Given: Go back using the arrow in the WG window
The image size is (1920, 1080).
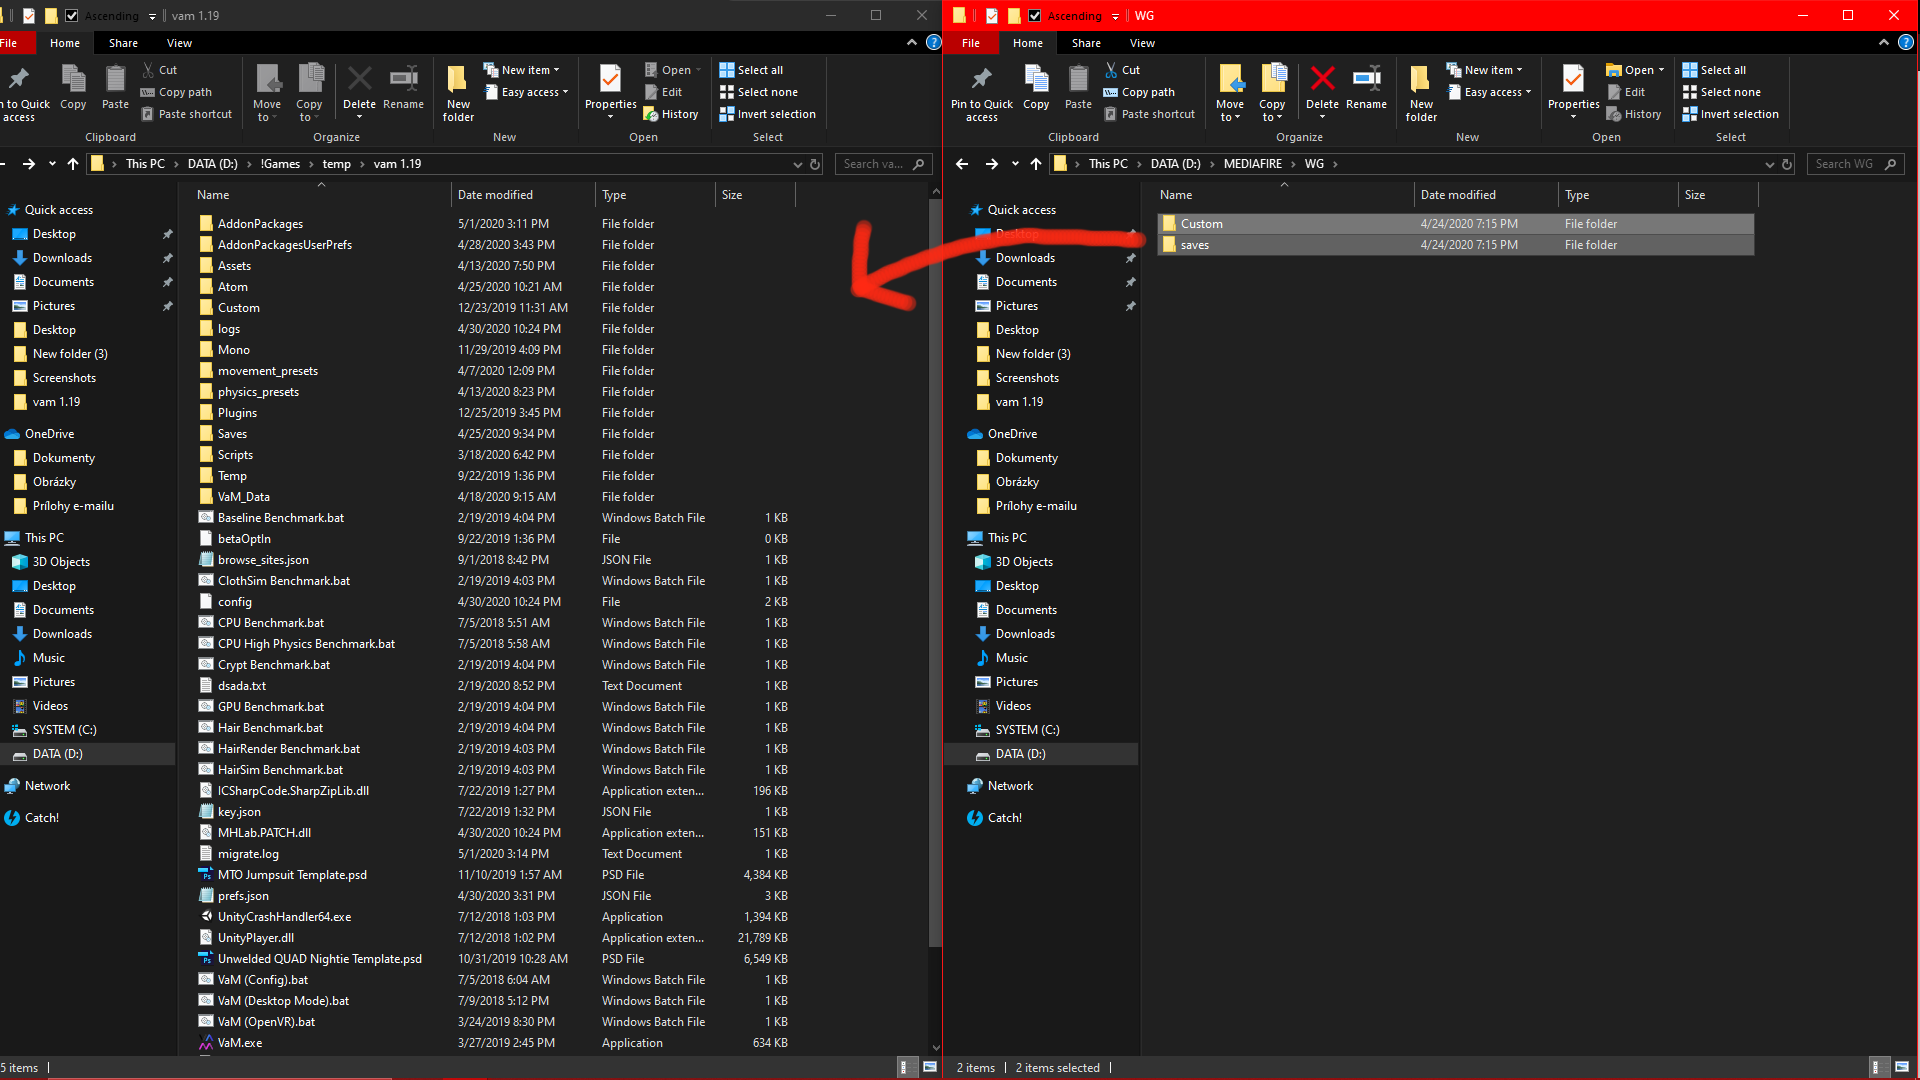Looking at the screenshot, I should (x=962, y=164).
